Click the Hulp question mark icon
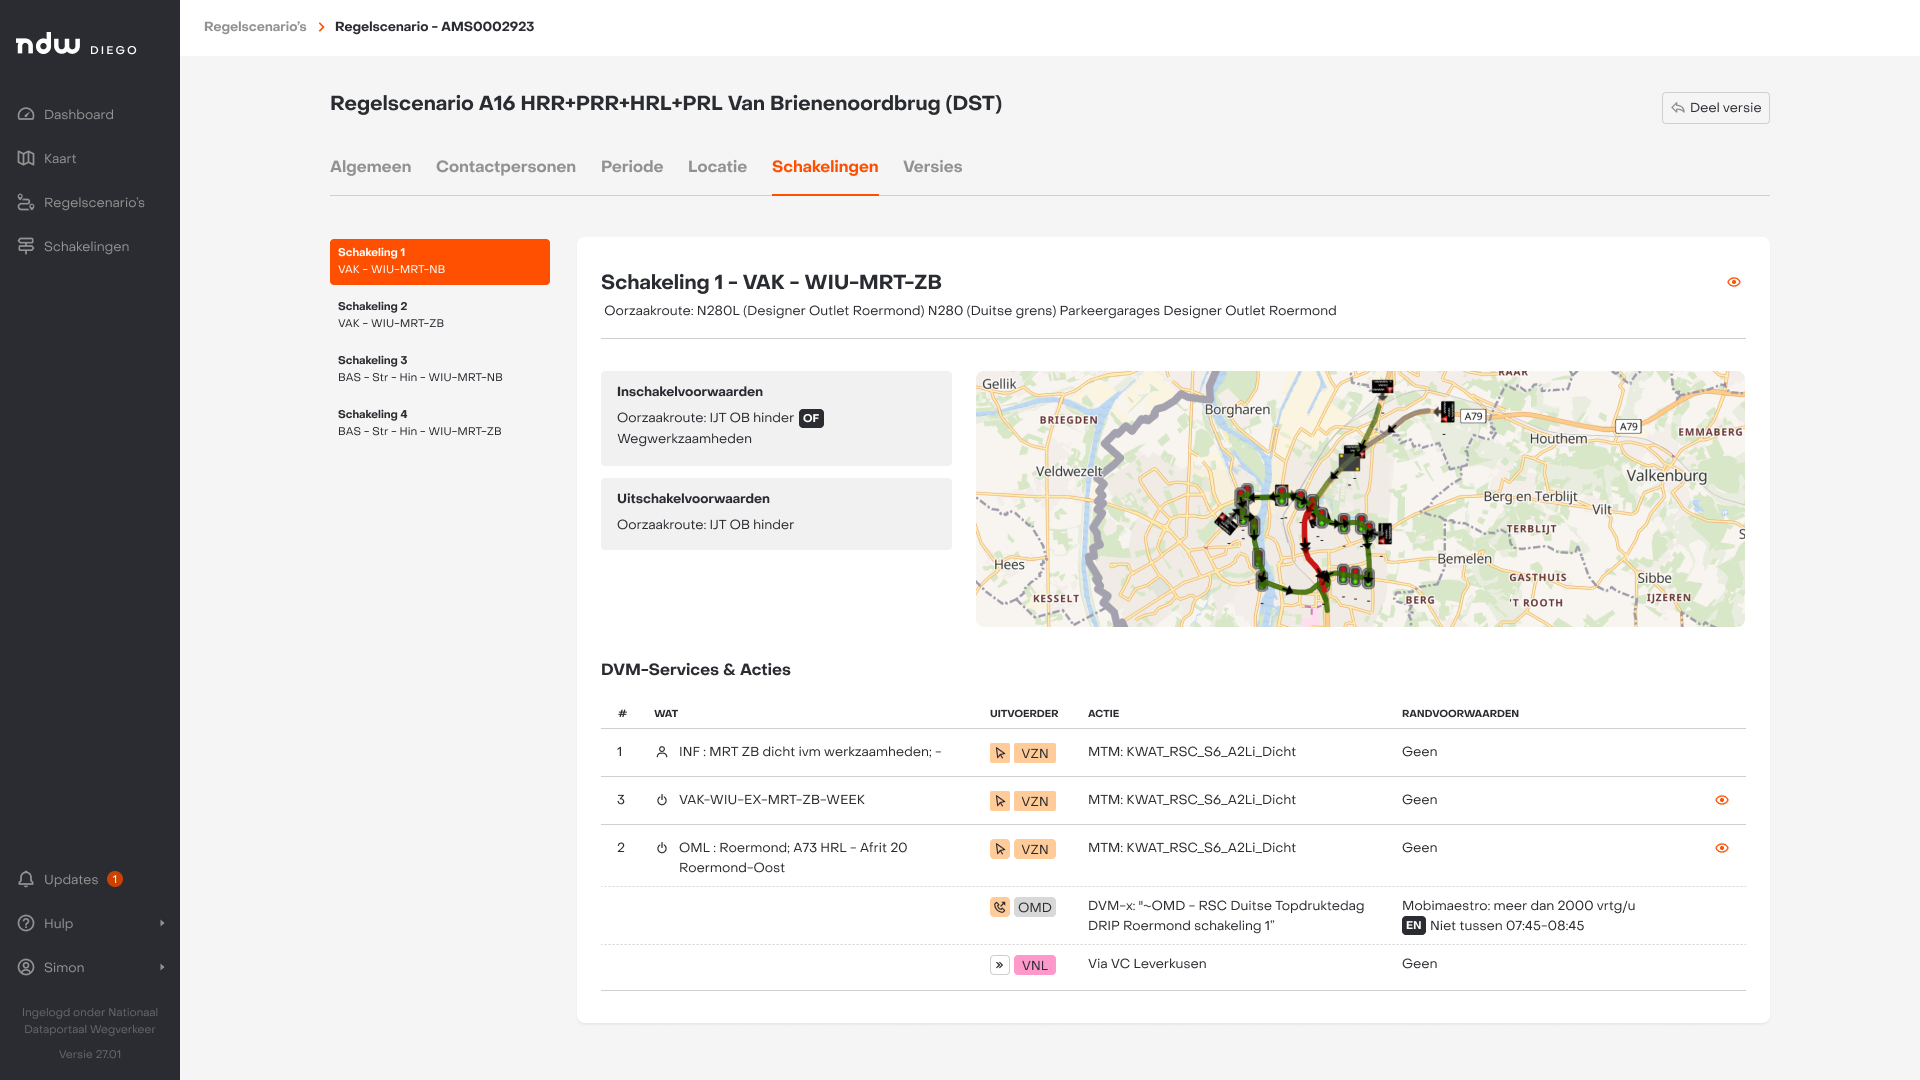Viewport: 1920px width, 1080px height. [x=26, y=923]
